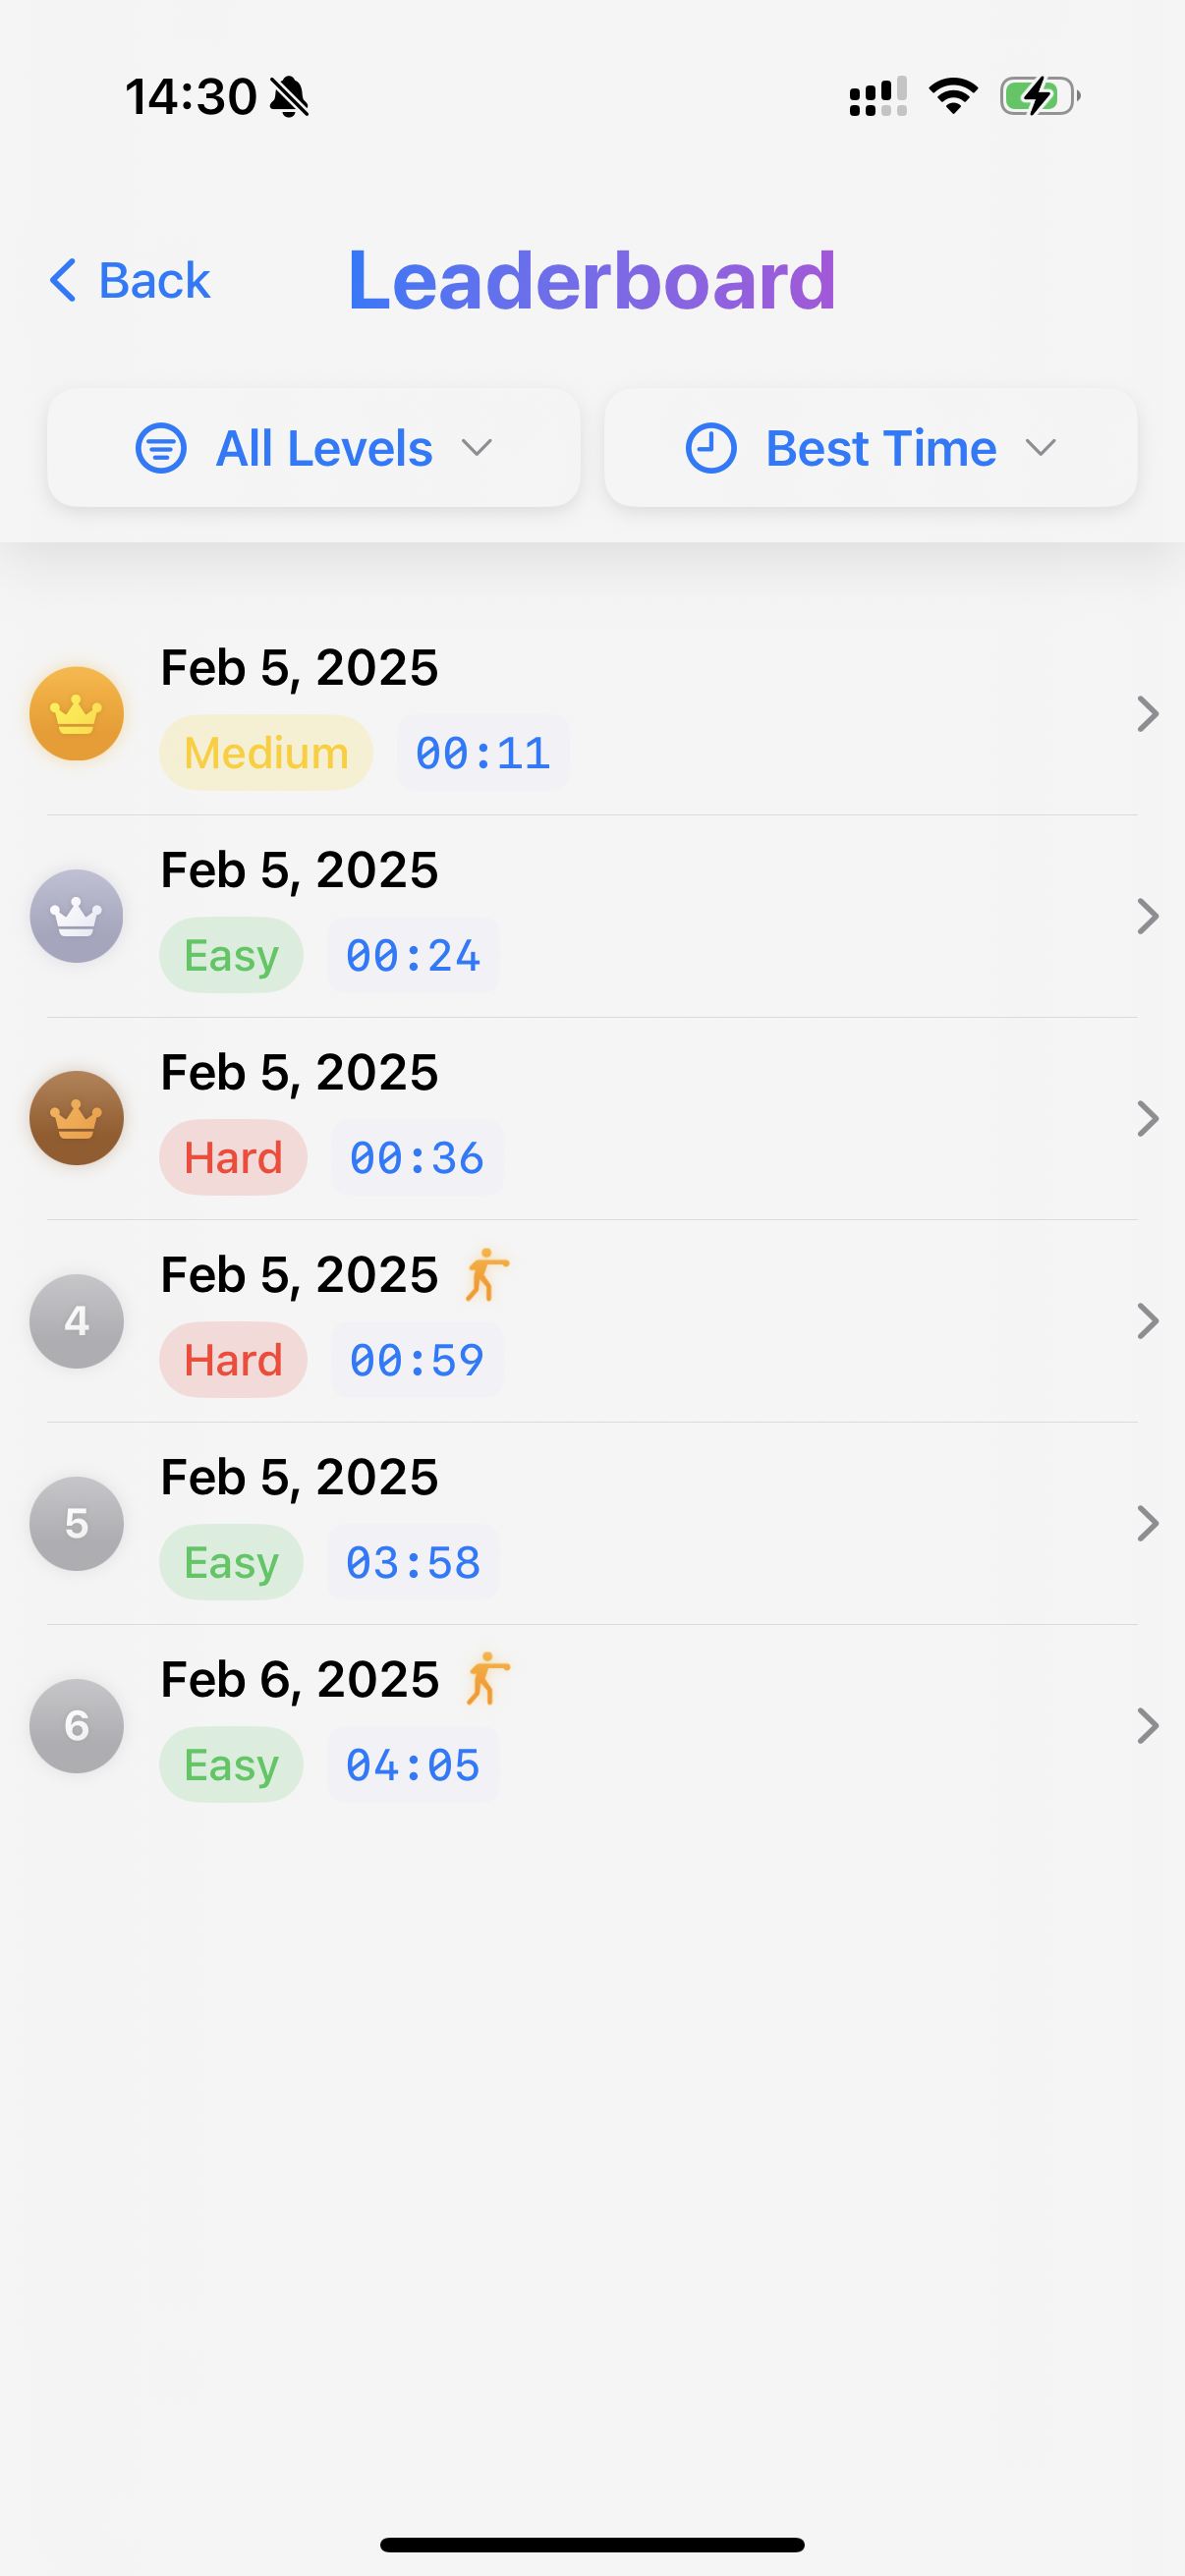The width and height of the screenshot is (1185, 2576).
Task: Select the 03:58 time label
Action: 413,1562
